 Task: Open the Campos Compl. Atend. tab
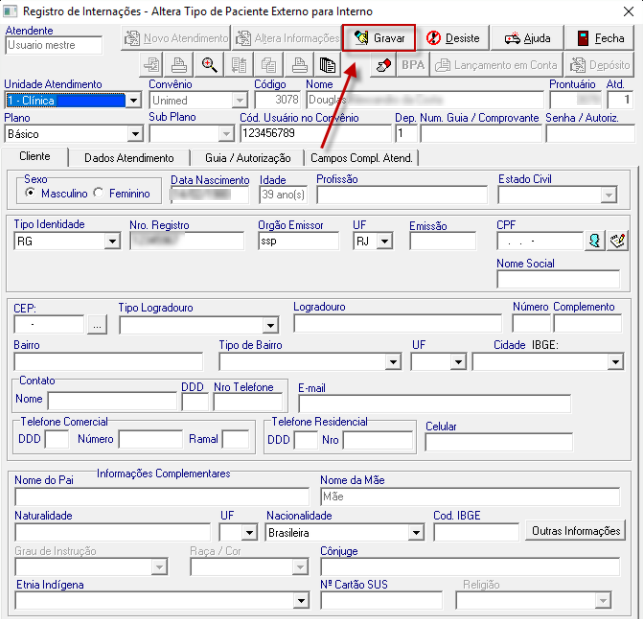click(361, 158)
